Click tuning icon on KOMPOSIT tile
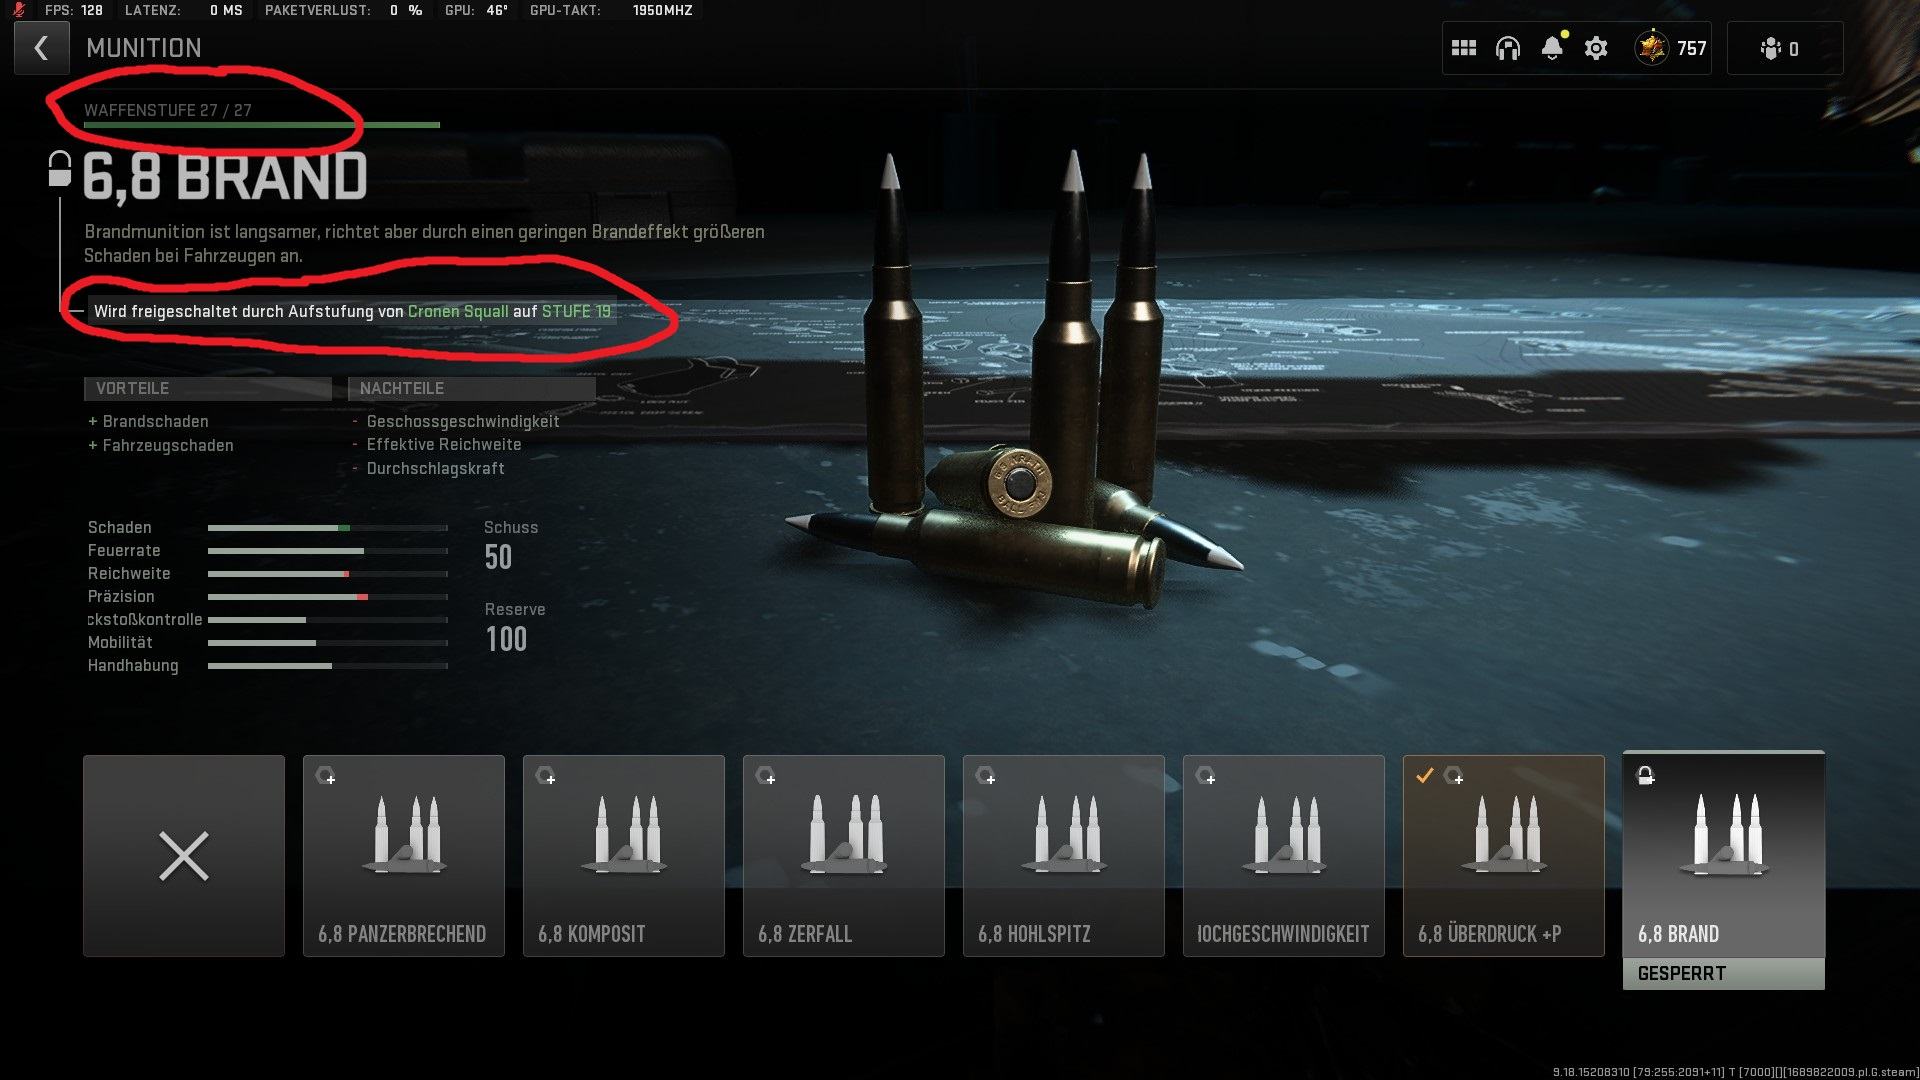Viewport: 1920px width, 1080px height. click(545, 776)
